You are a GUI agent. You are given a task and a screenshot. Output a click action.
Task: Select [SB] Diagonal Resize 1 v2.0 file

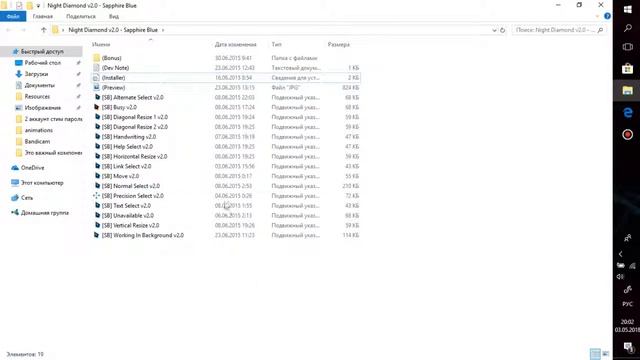[135, 117]
